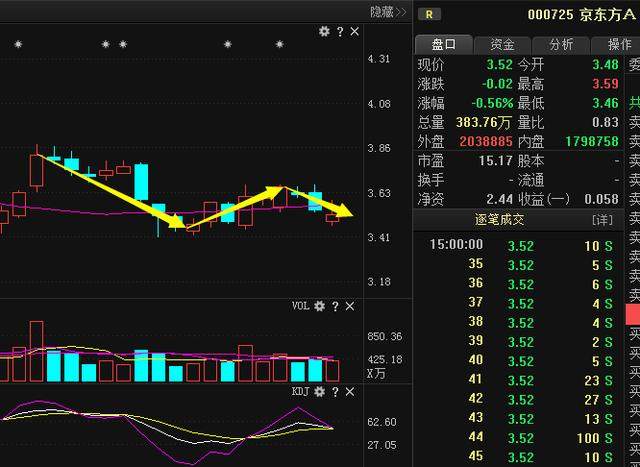Screen dimensions: 640x467
Task: Open VOL indicator help question mark
Action: [335, 306]
